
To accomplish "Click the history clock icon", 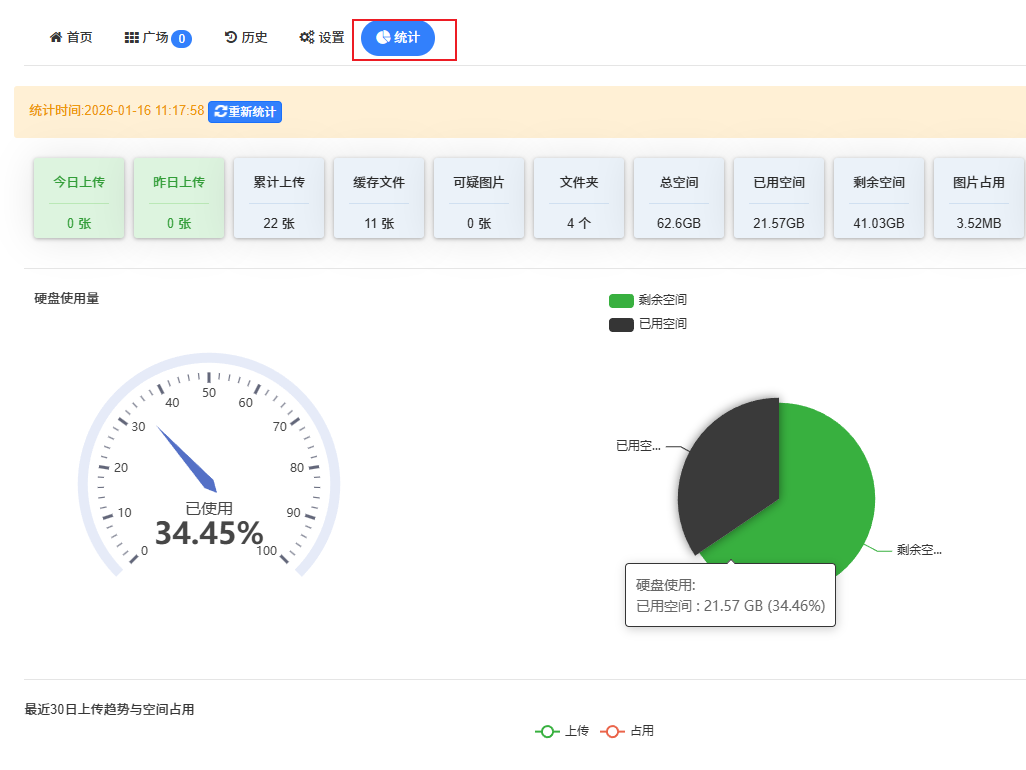I will point(230,37).
